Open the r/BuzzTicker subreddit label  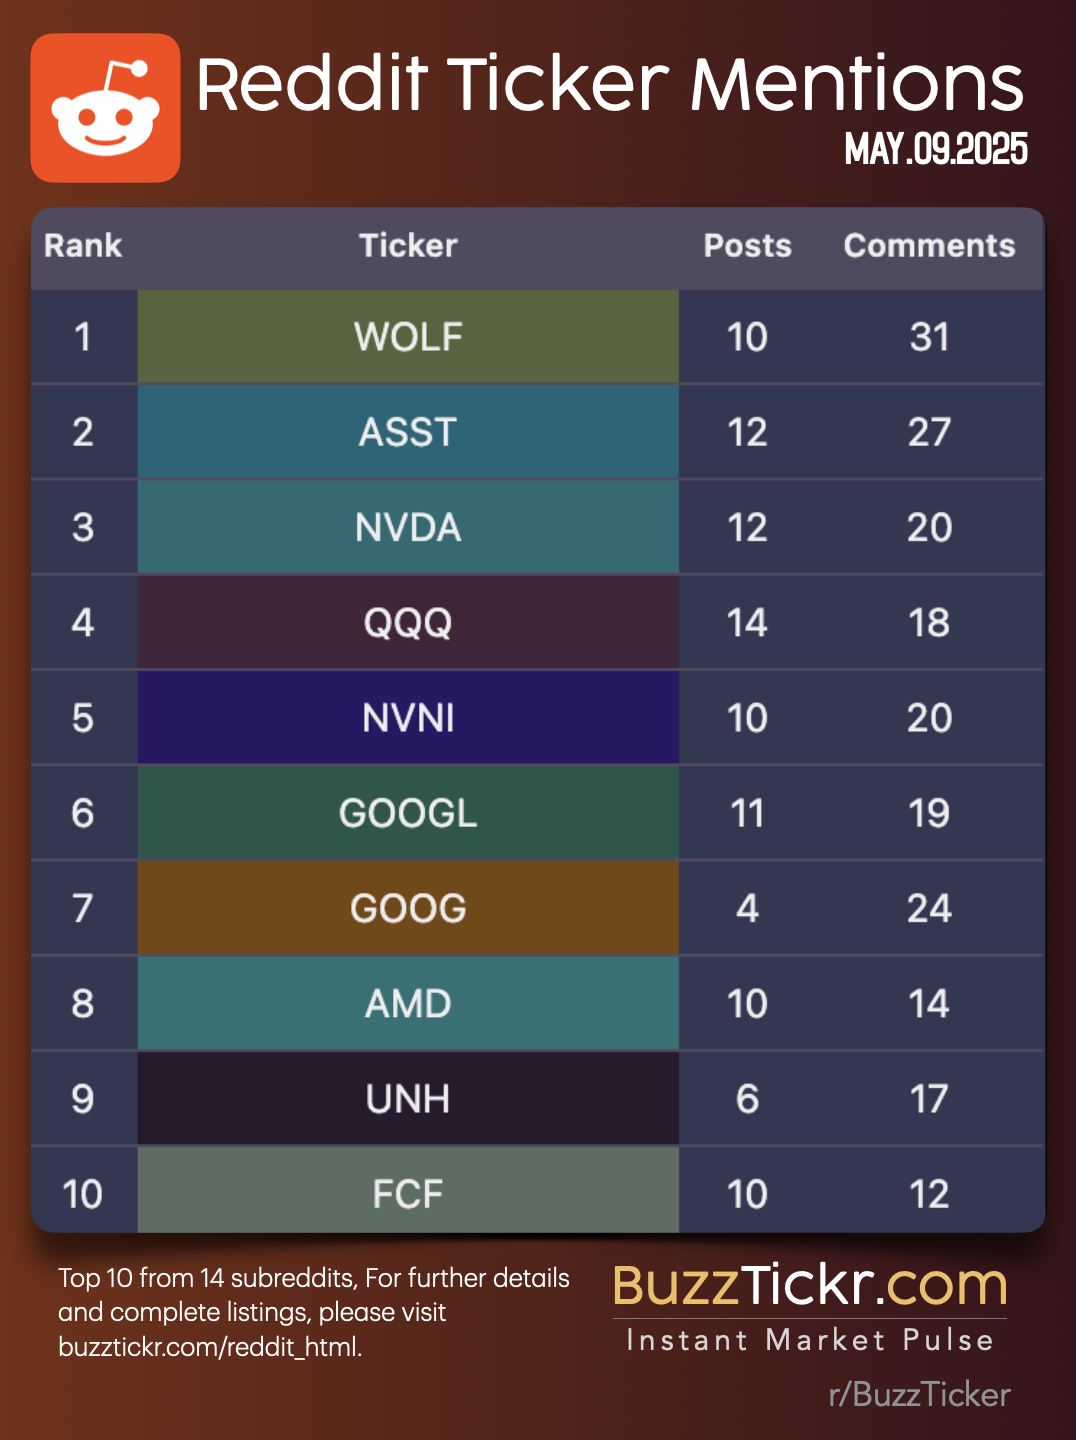pyautogui.click(x=919, y=1394)
